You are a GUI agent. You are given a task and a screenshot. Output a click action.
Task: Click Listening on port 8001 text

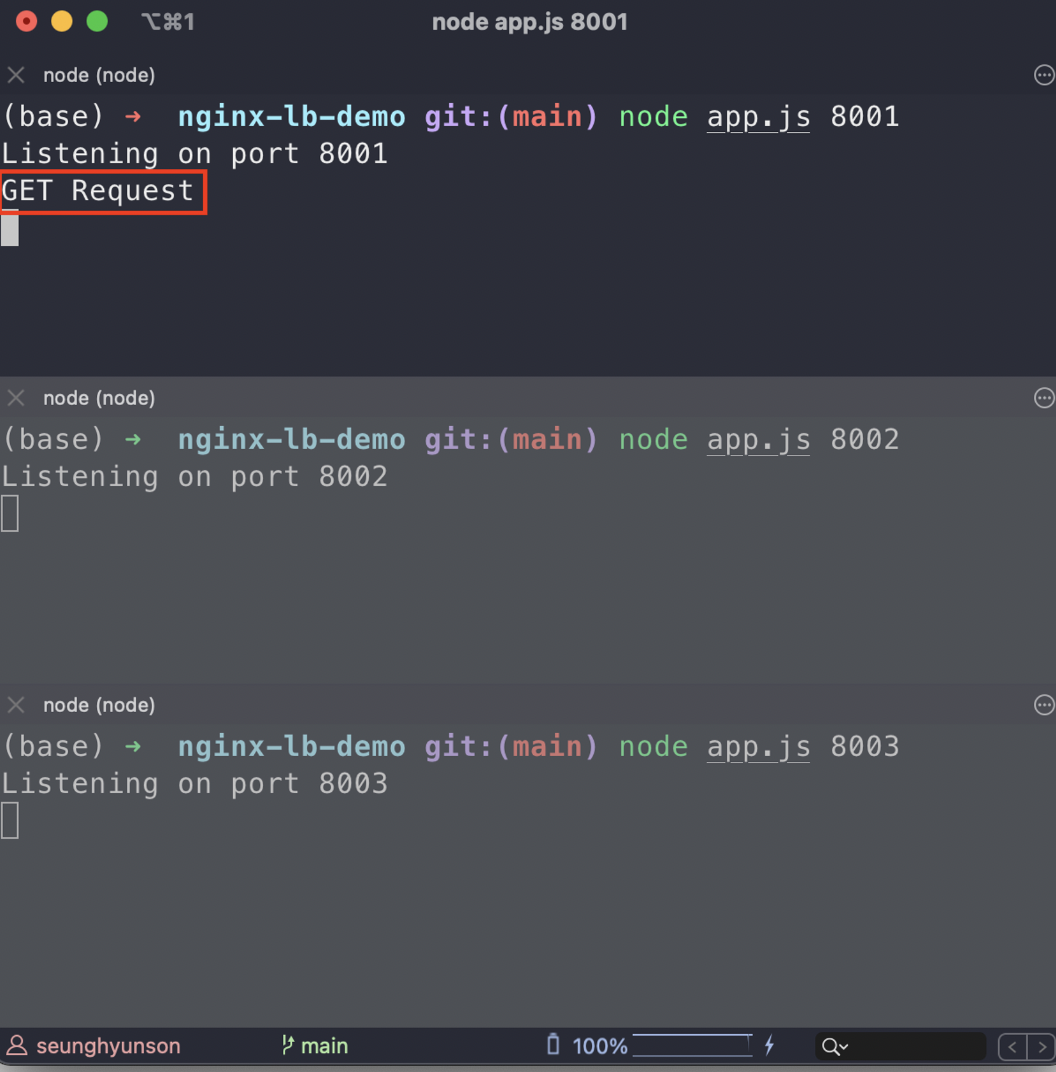coord(195,154)
